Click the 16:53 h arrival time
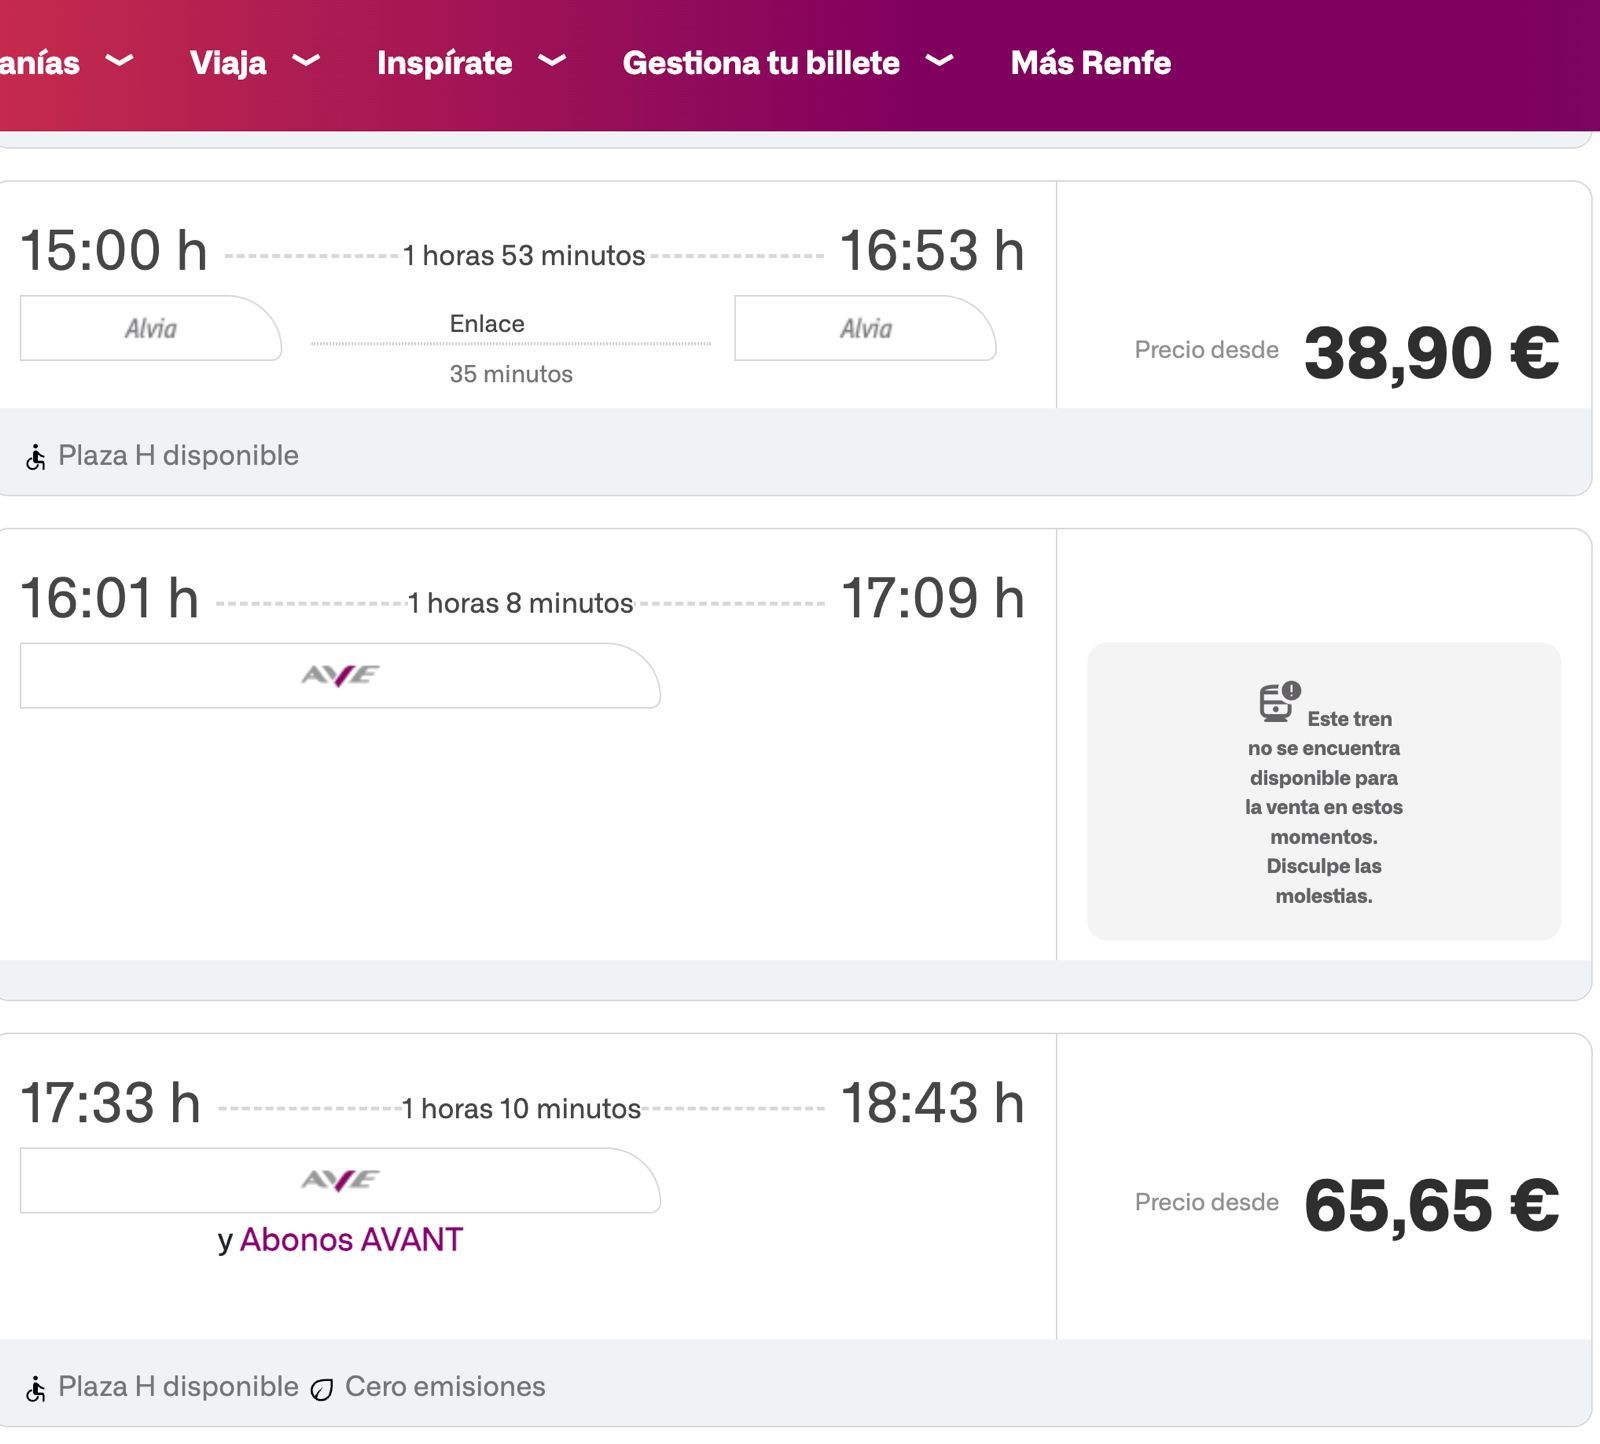Screen dimensions: 1600x1444 click(x=932, y=250)
